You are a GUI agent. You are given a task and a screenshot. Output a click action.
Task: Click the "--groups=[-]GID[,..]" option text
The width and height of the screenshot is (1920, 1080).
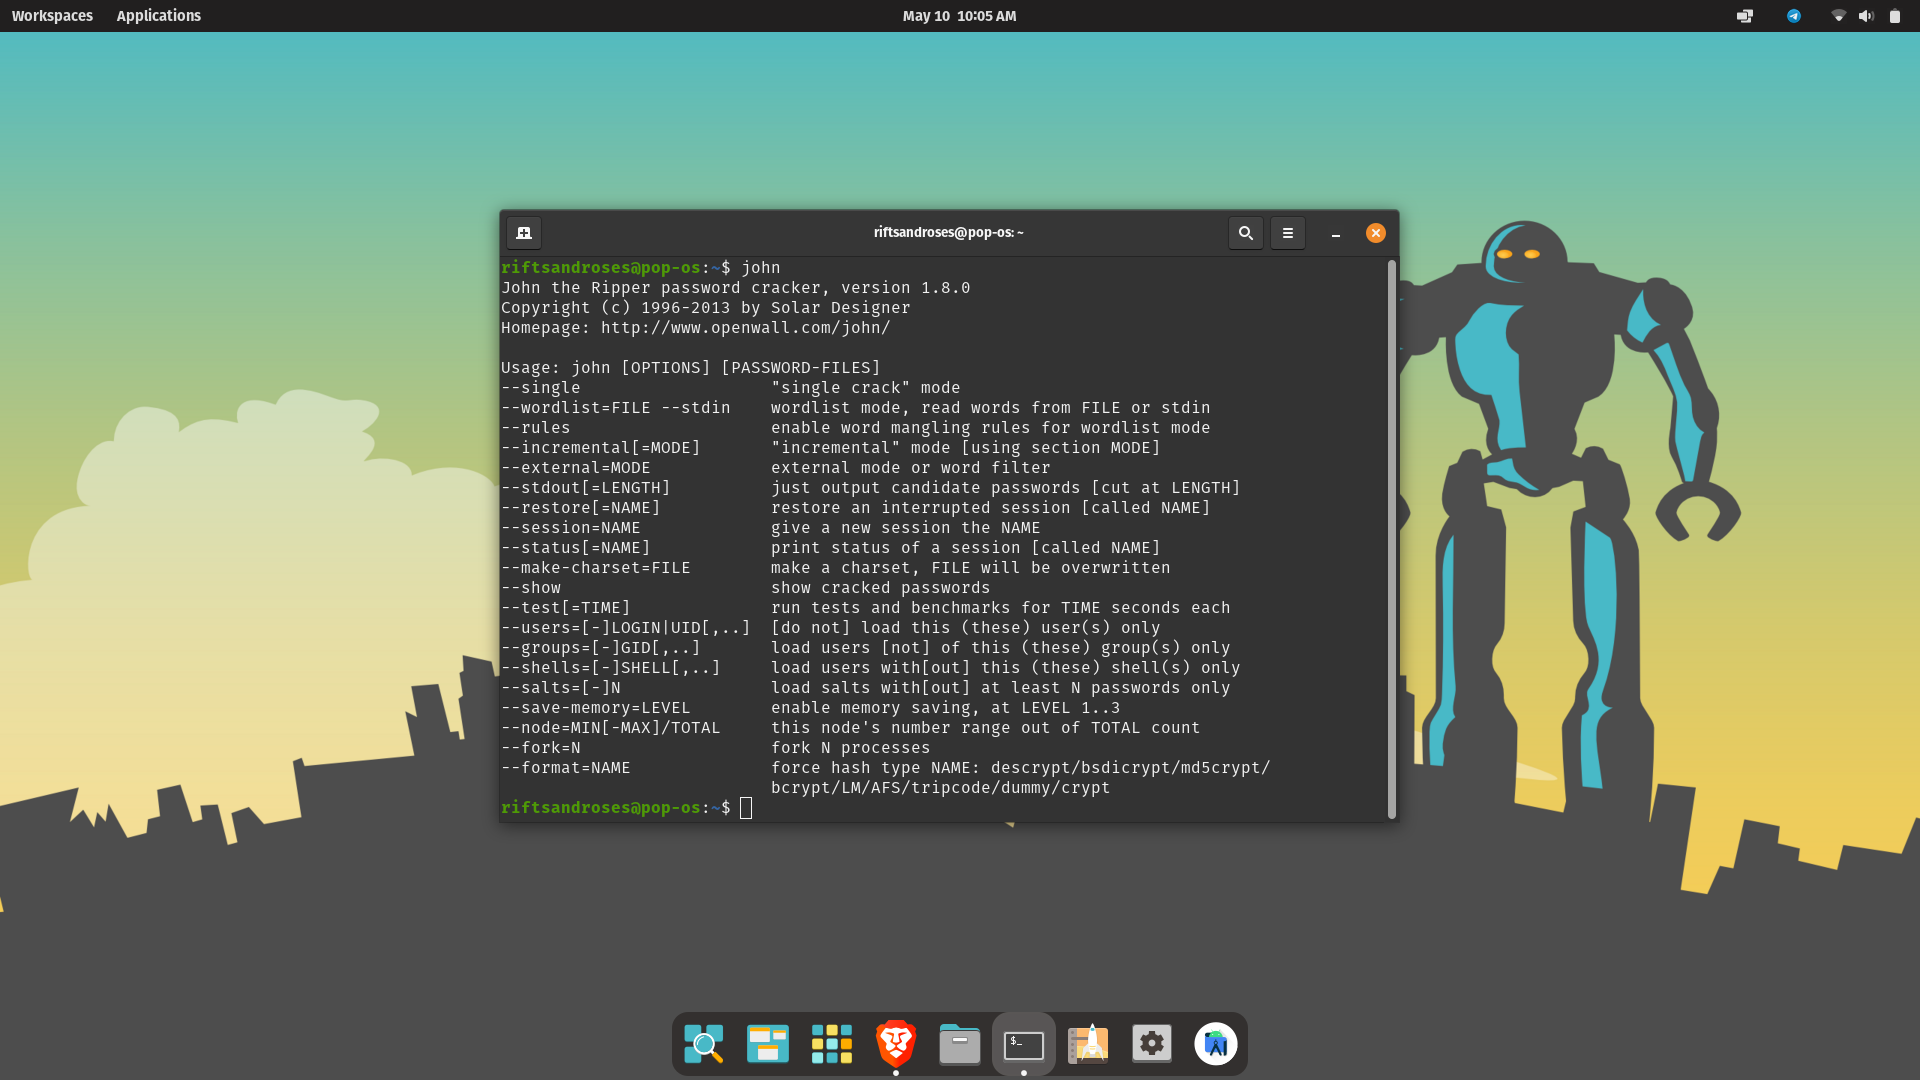[601, 648]
